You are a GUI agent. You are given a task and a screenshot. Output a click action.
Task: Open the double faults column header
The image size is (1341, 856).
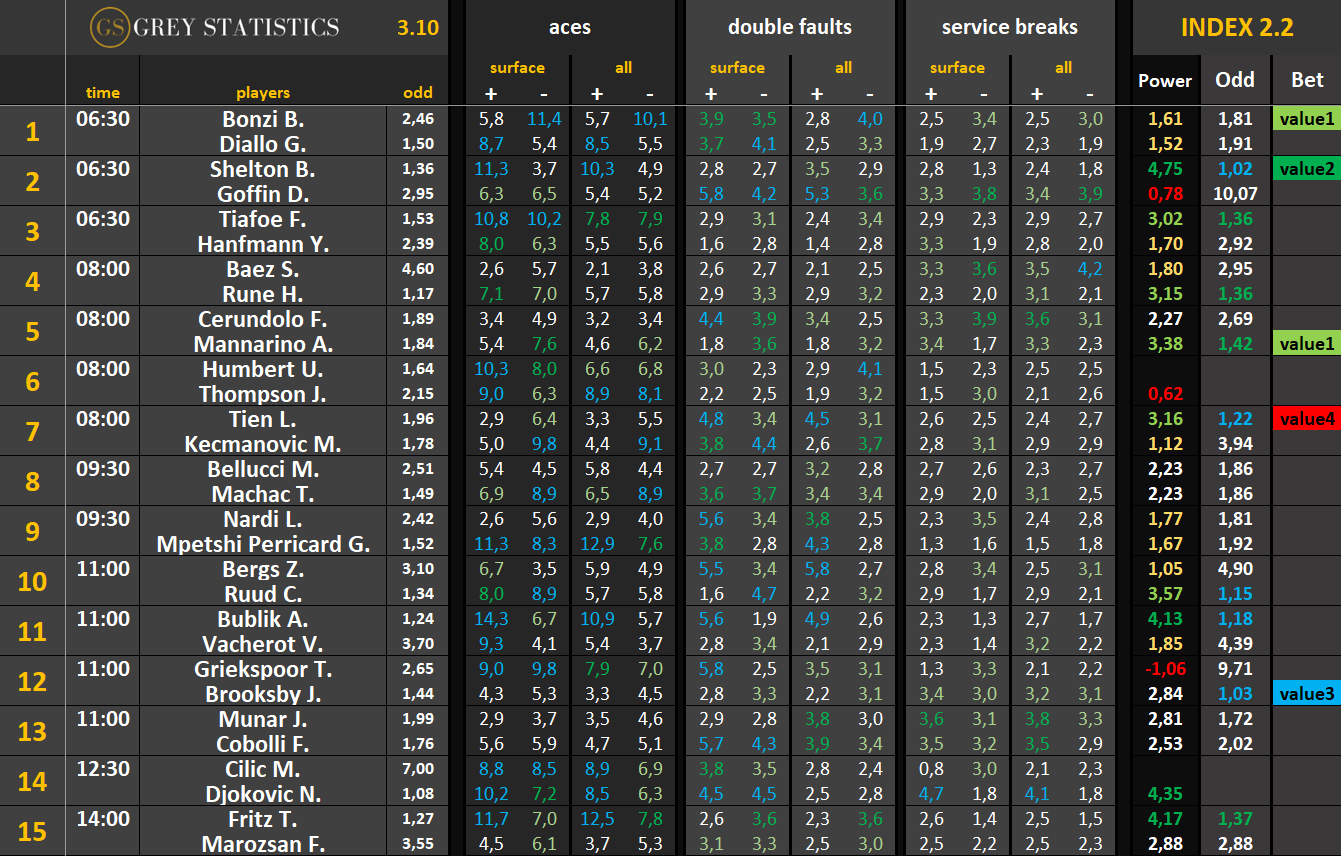(790, 27)
